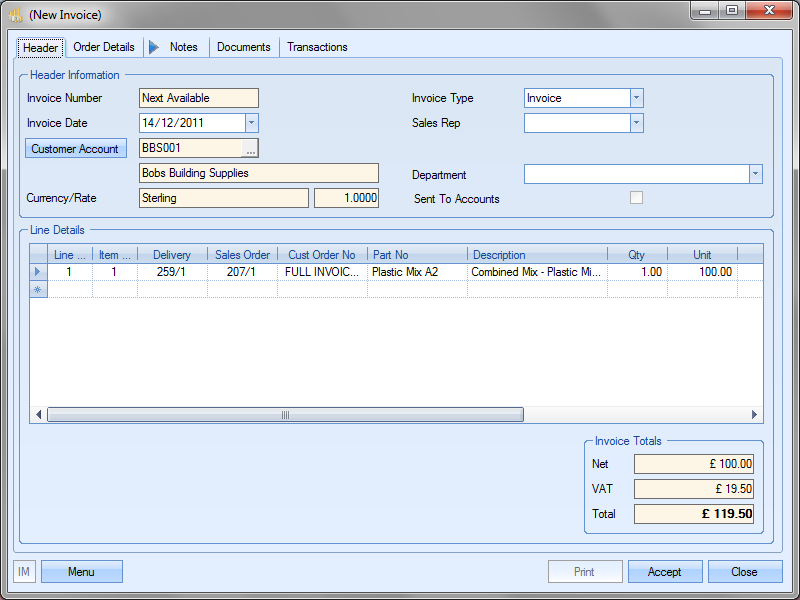Switch to the Order Details tab
Image resolution: width=800 pixels, height=600 pixels.
pos(104,47)
